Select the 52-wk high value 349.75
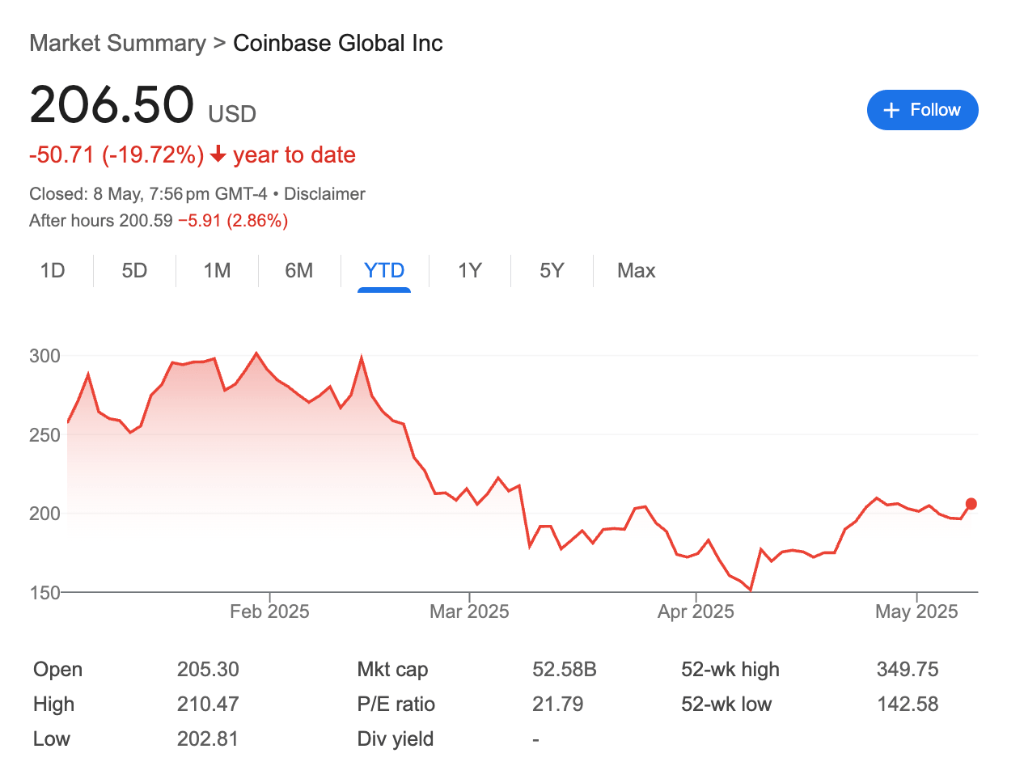 (x=907, y=669)
